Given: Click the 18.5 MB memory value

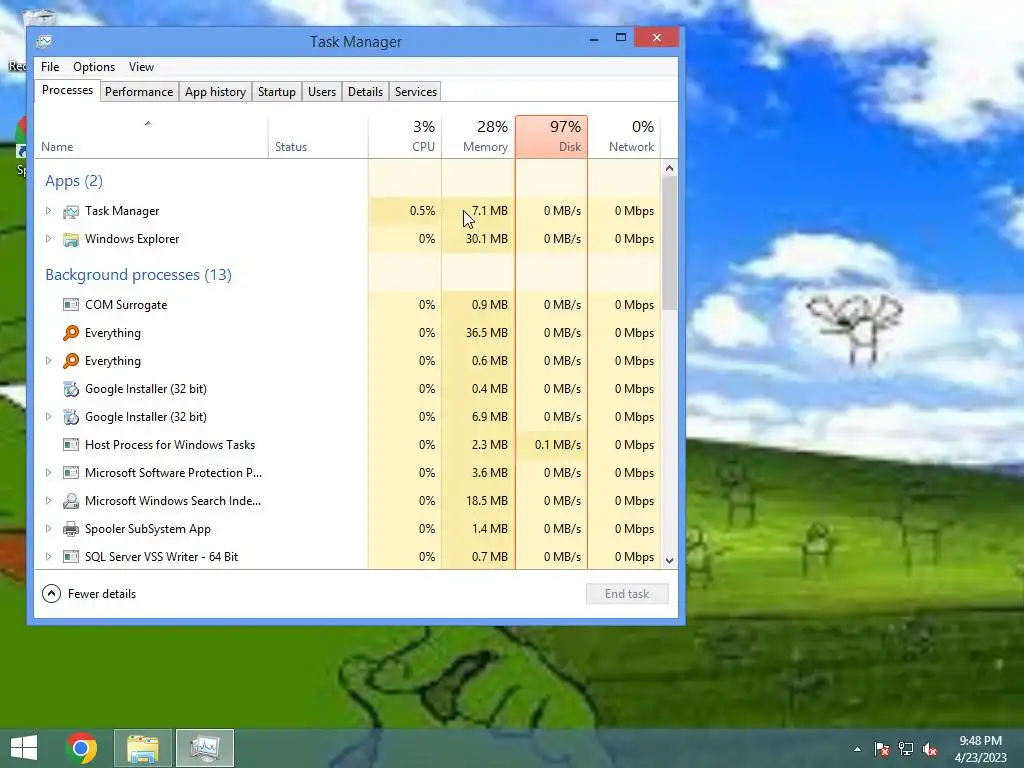Looking at the screenshot, I should pyautogui.click(x=487, y=501).
